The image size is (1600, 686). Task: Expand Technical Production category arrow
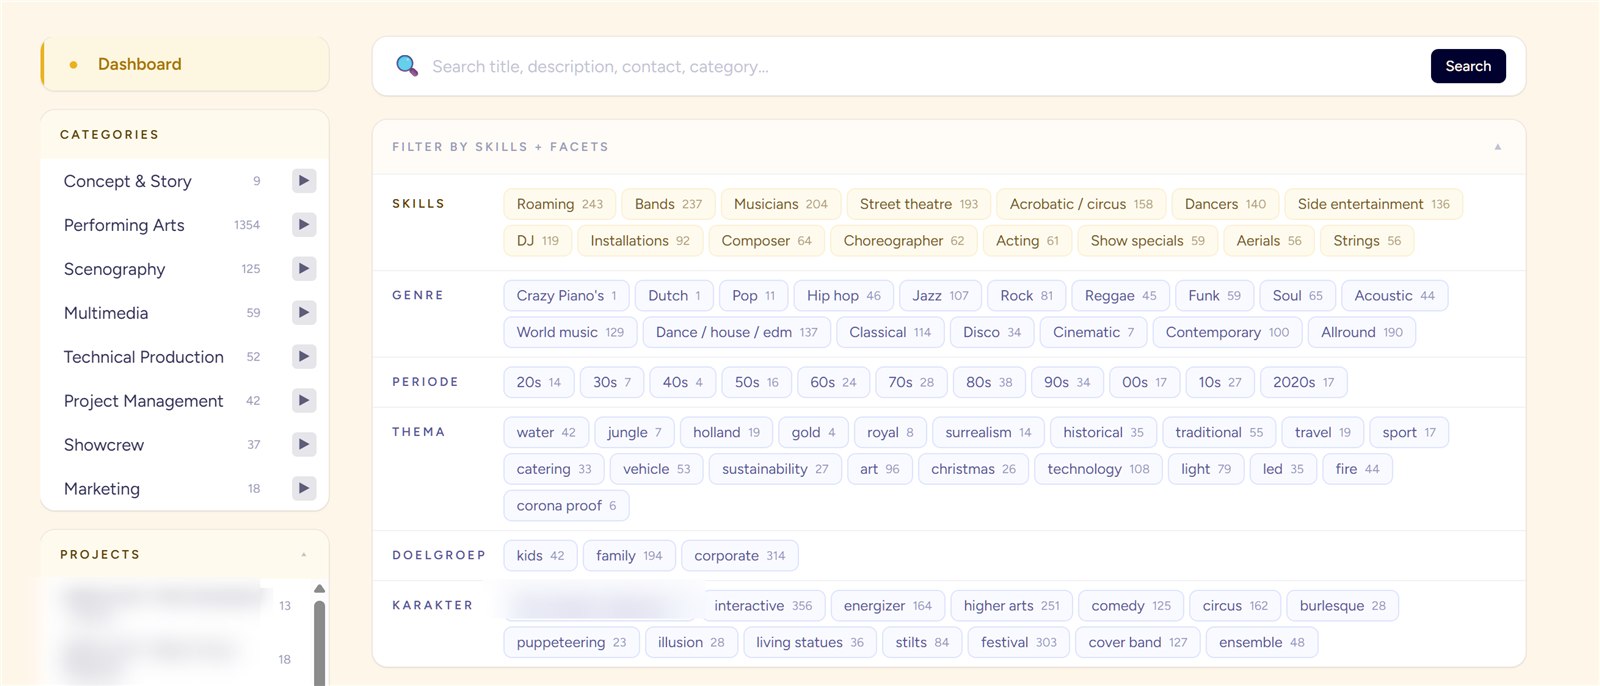304,357
